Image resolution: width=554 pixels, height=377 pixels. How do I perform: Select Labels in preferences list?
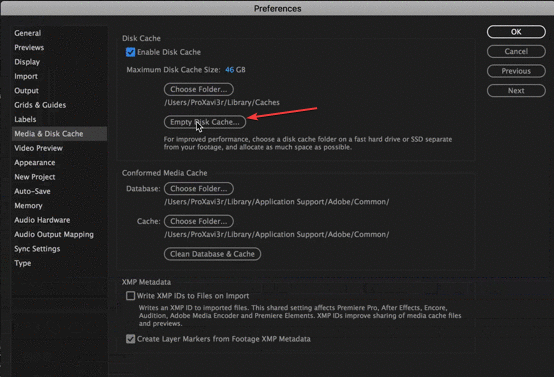click(x=25, y=119)
